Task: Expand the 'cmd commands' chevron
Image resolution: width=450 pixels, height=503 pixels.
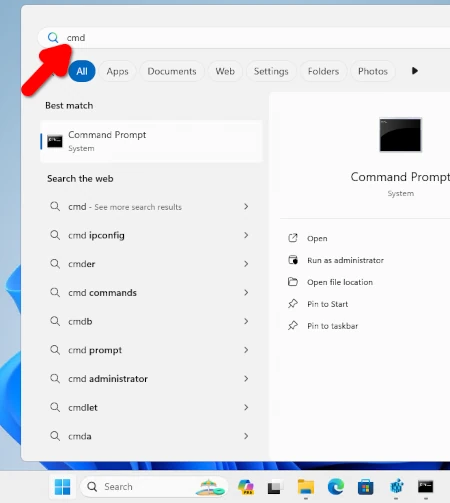Action: 246,293
